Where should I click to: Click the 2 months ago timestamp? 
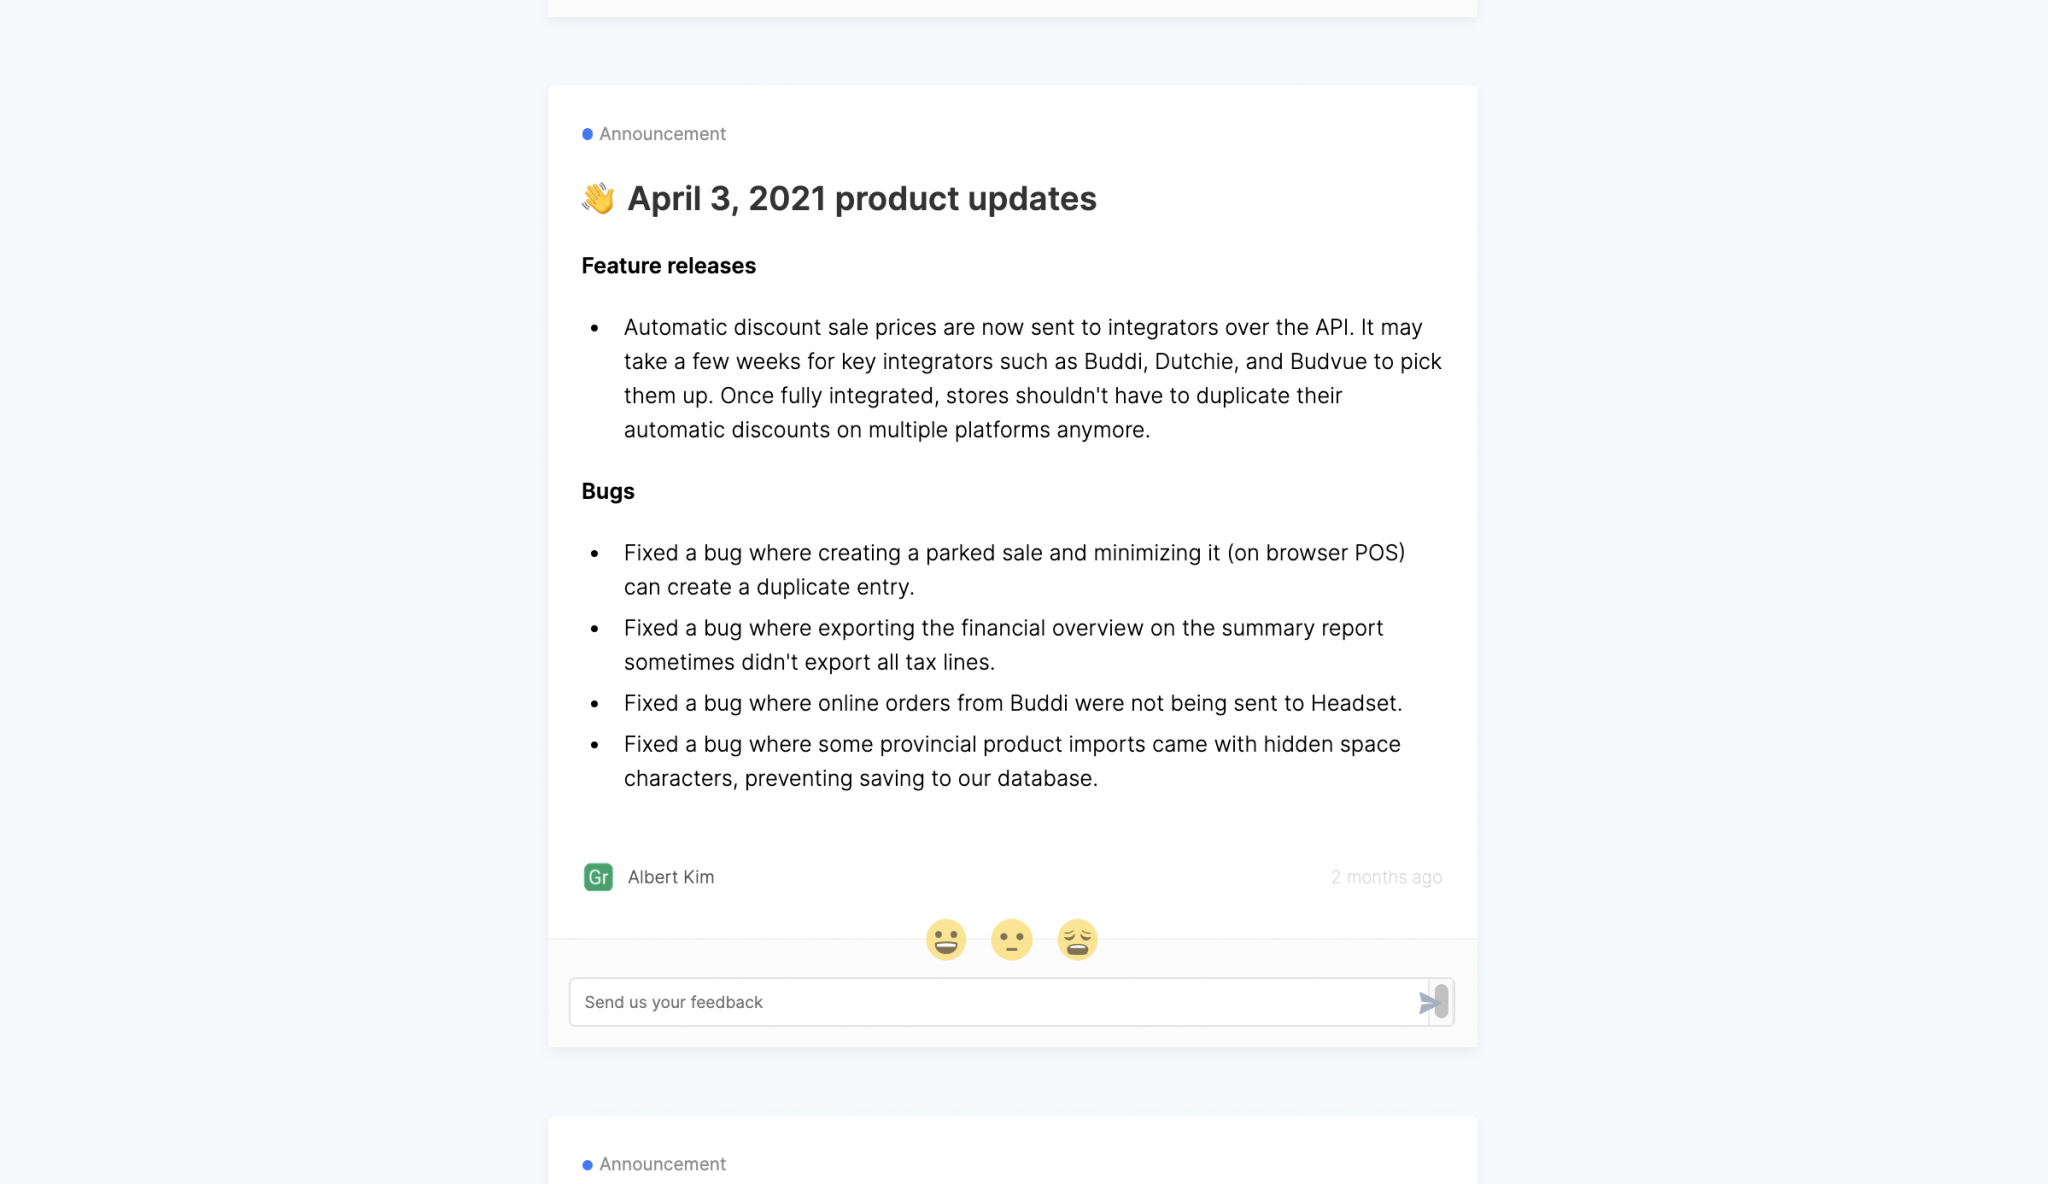(x=1386, y=877)
